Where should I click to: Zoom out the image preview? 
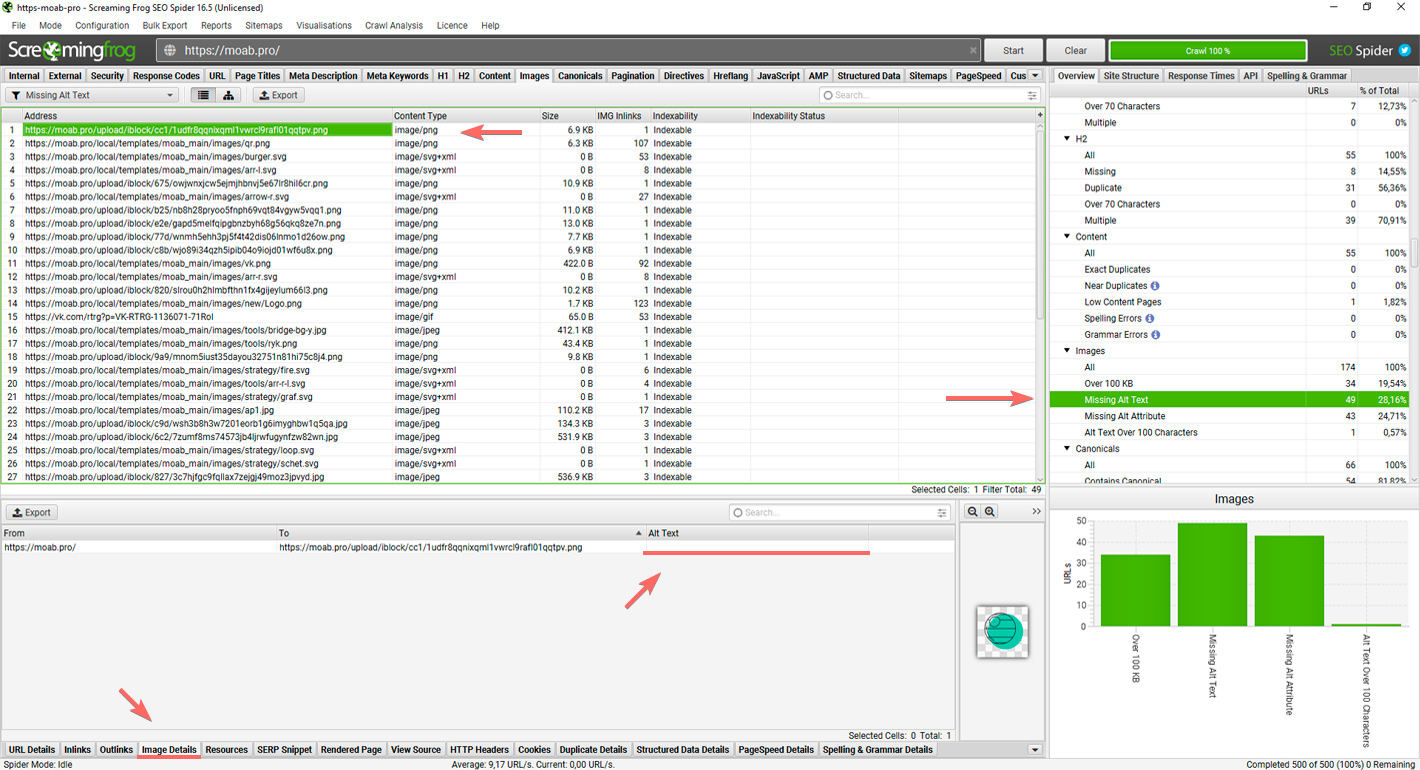pos(971,511)
